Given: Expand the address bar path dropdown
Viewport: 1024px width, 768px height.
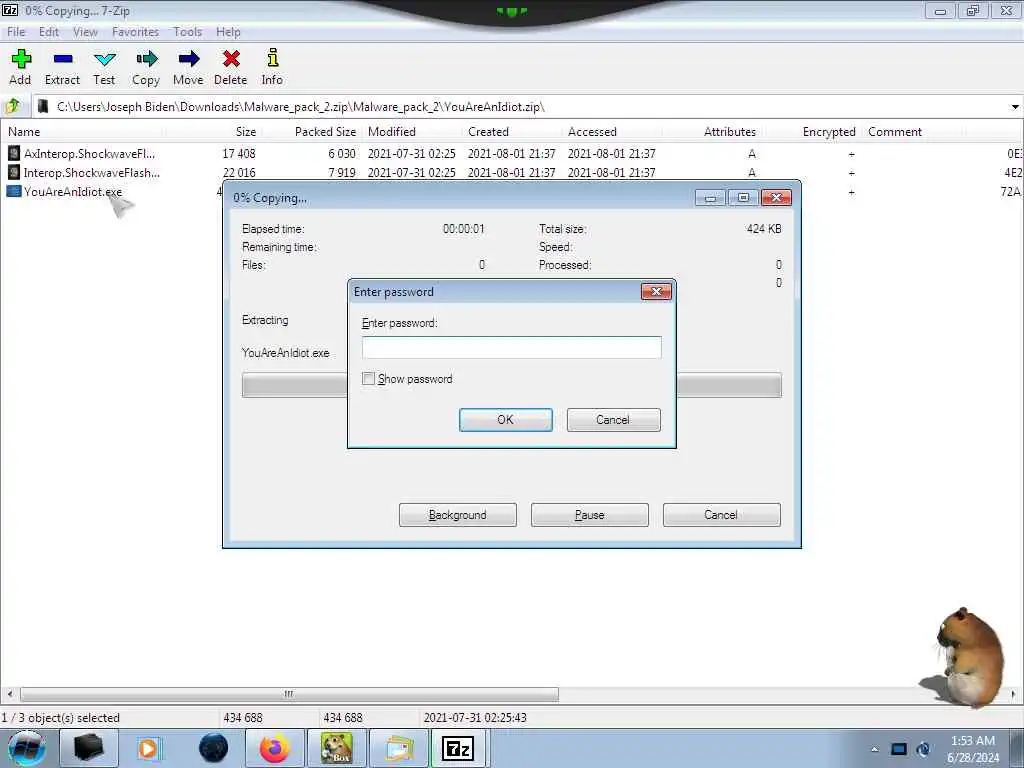Looking at the screenshot, I should [x=1015, y=107].
